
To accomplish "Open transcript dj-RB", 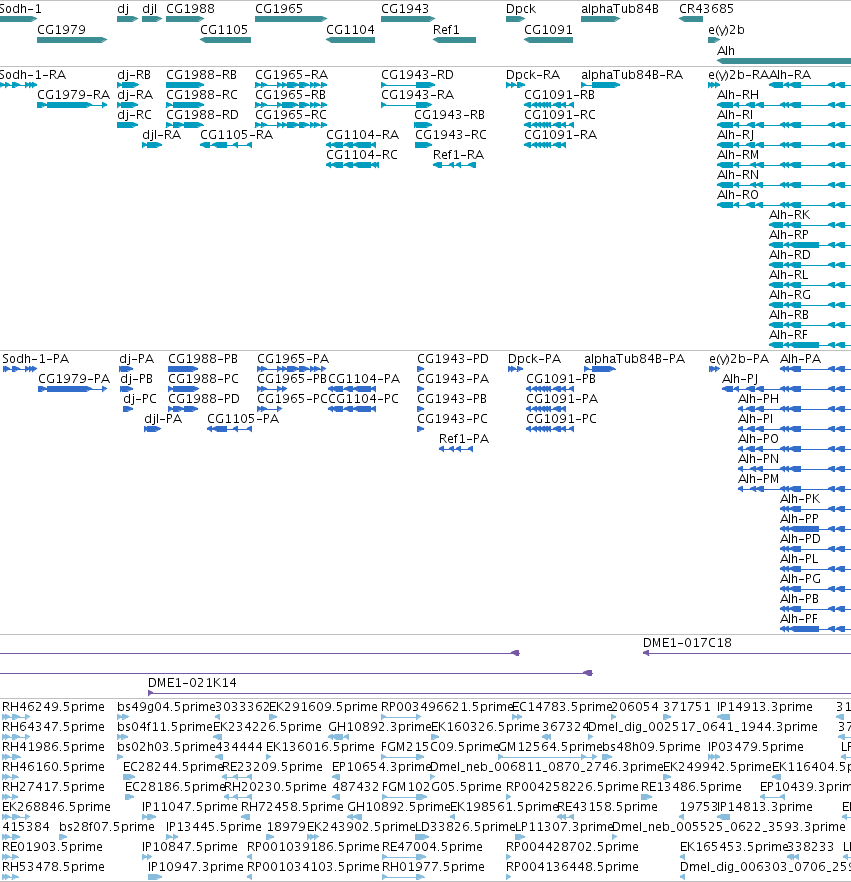I will click(128, 85).
